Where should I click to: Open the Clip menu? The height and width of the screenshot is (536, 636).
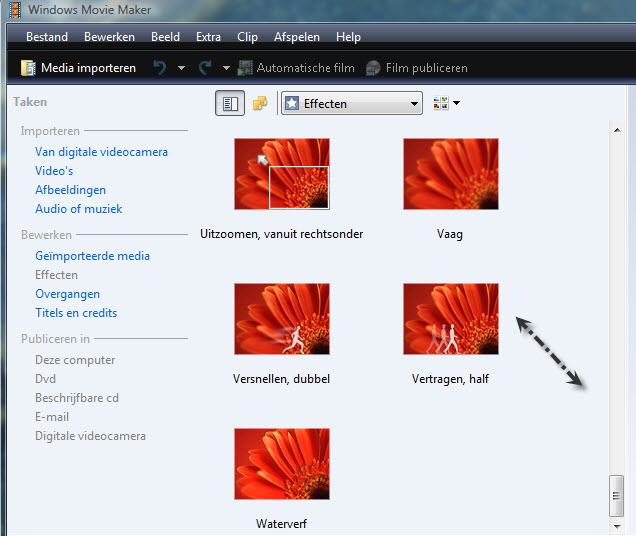(247, 37)
